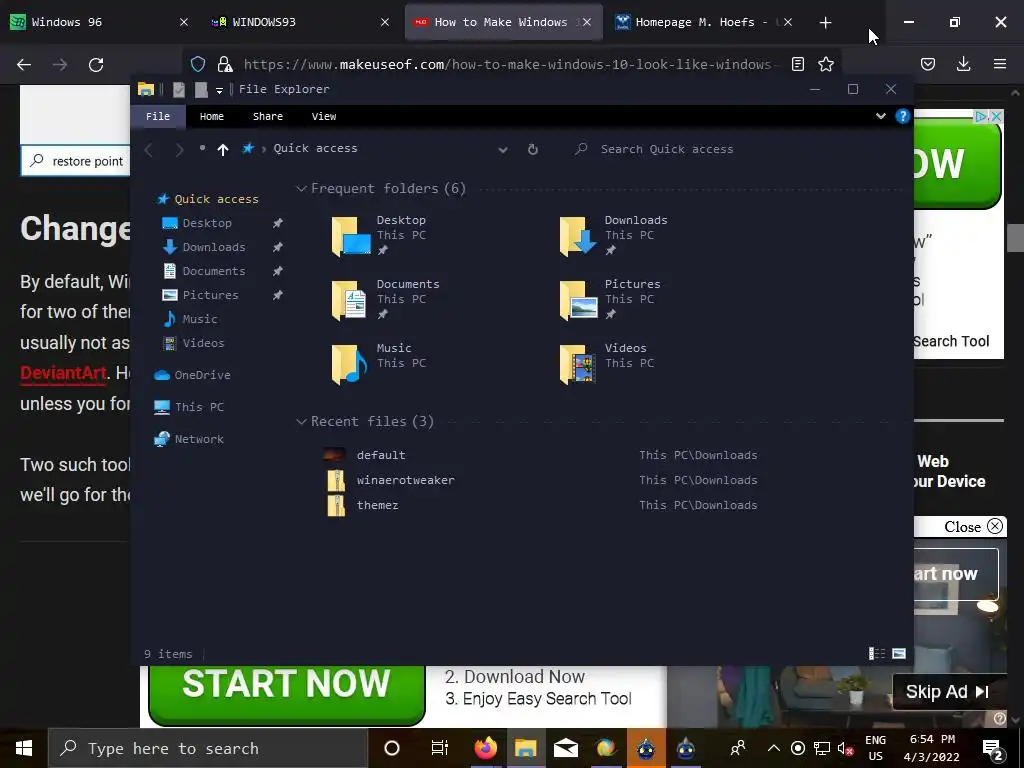The width and height of the screenshot is (1024, 768).
Task: Open the Mail app from taskbar
Action: 566,748
